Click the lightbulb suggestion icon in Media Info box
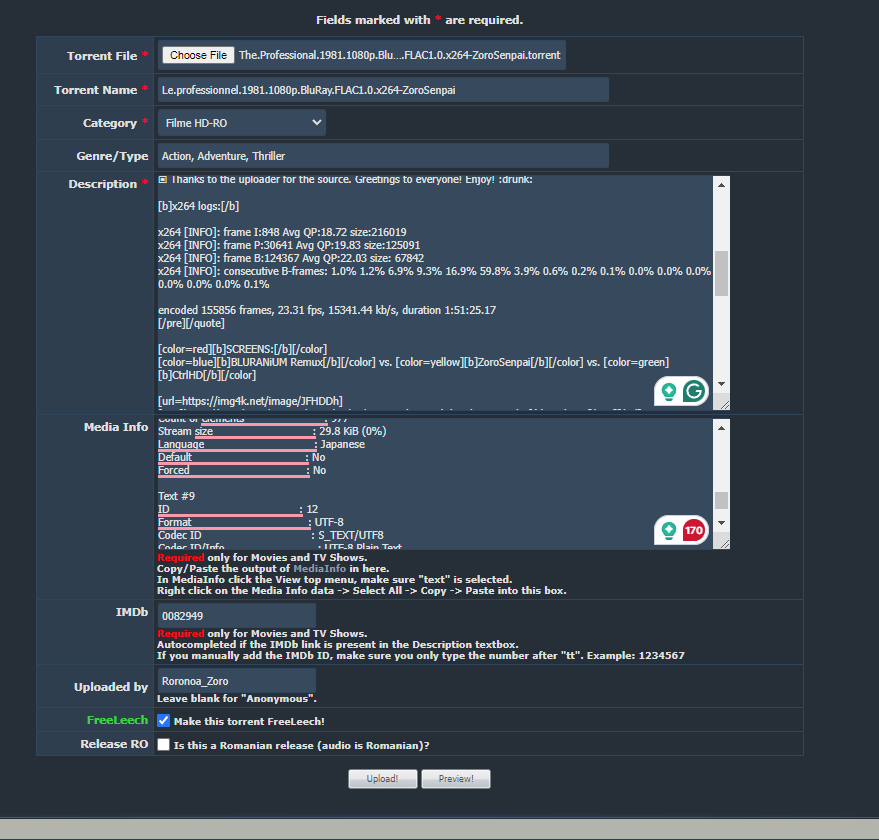The width and height of the screenshot is (879, 840). click(669, 531)
